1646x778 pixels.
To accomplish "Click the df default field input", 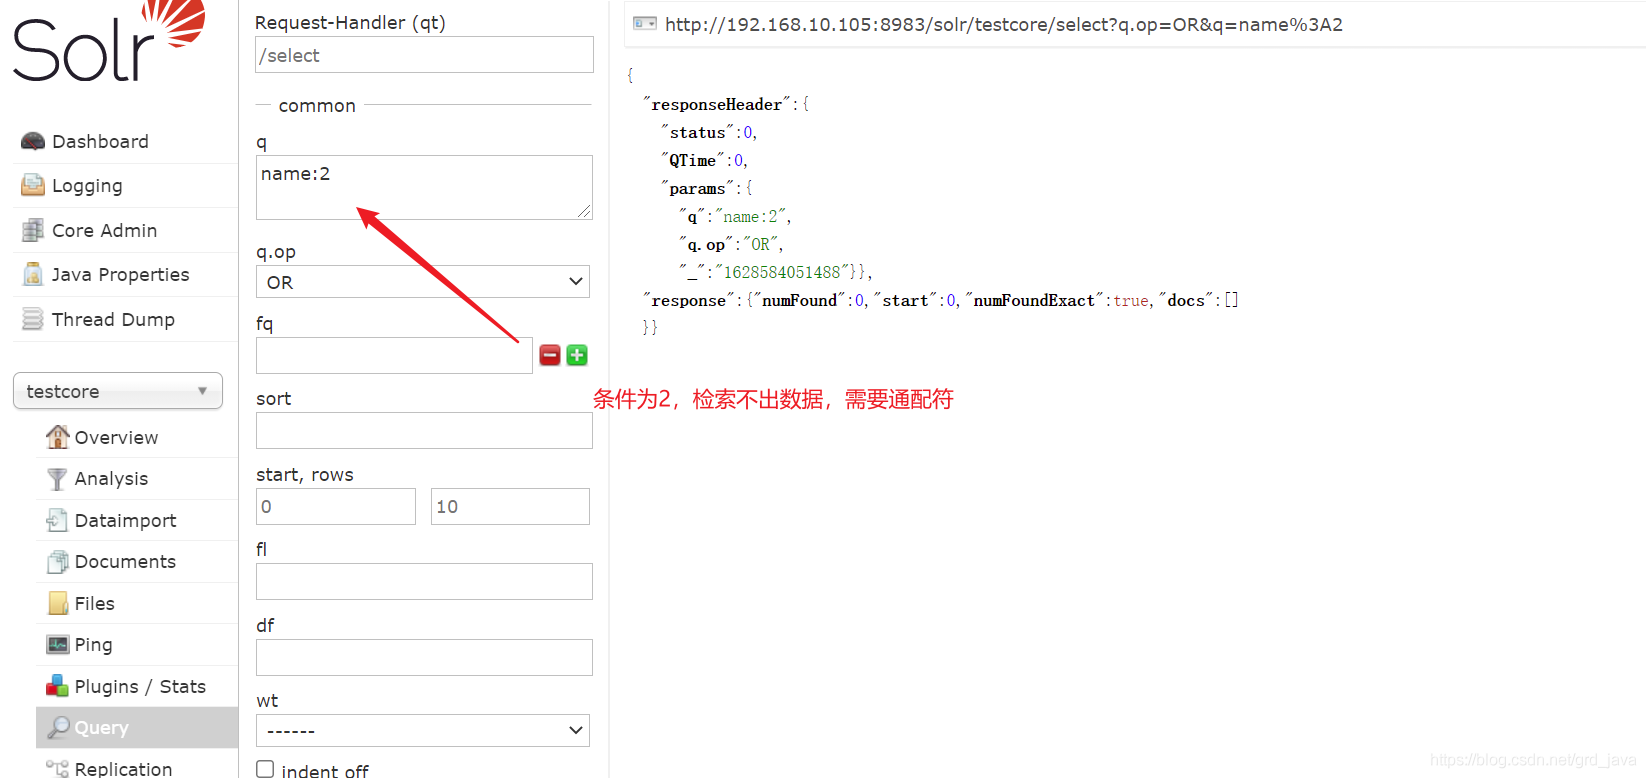I will pyautogui.click(x=424, y=657).
